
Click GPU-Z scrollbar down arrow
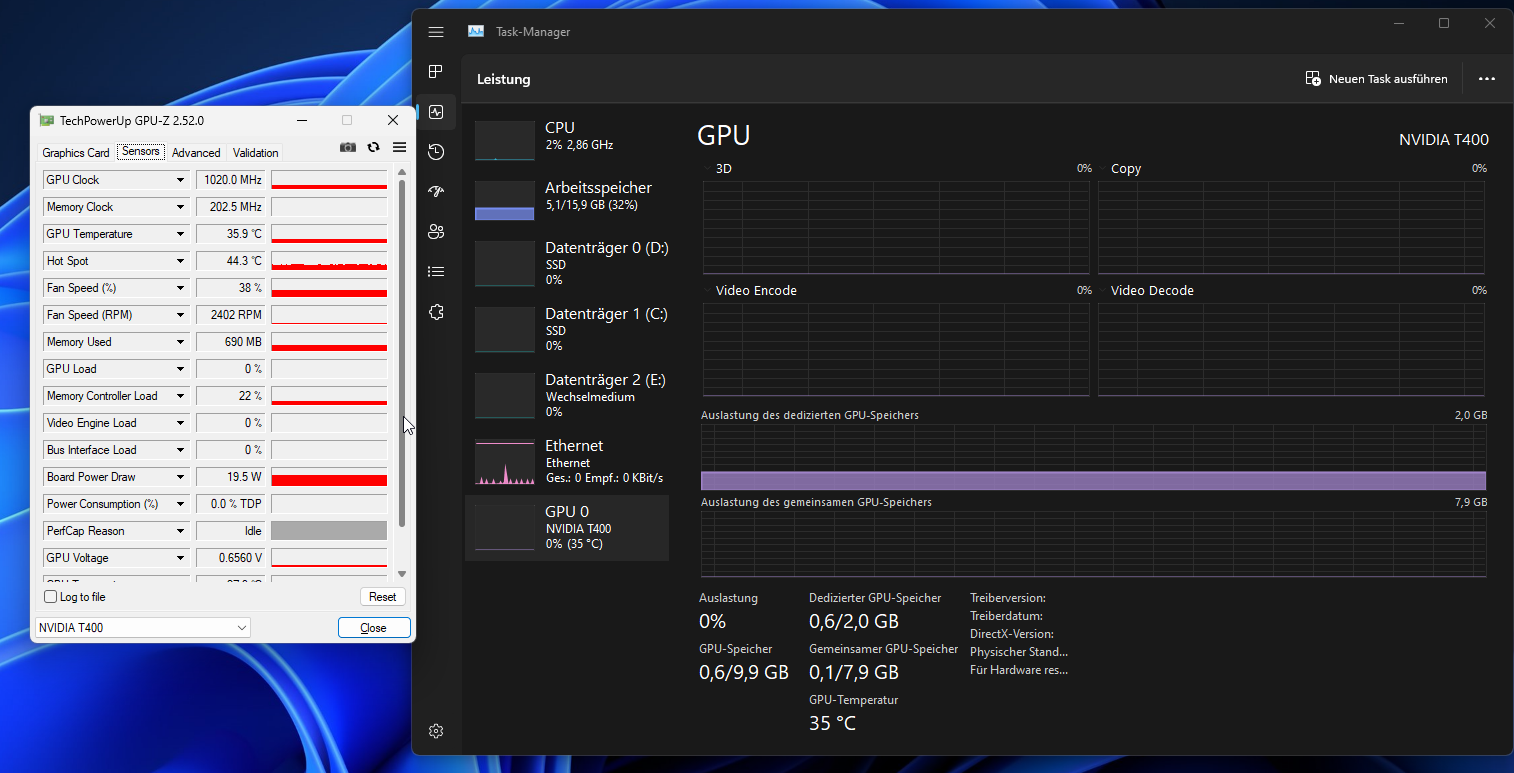point(402,574)
